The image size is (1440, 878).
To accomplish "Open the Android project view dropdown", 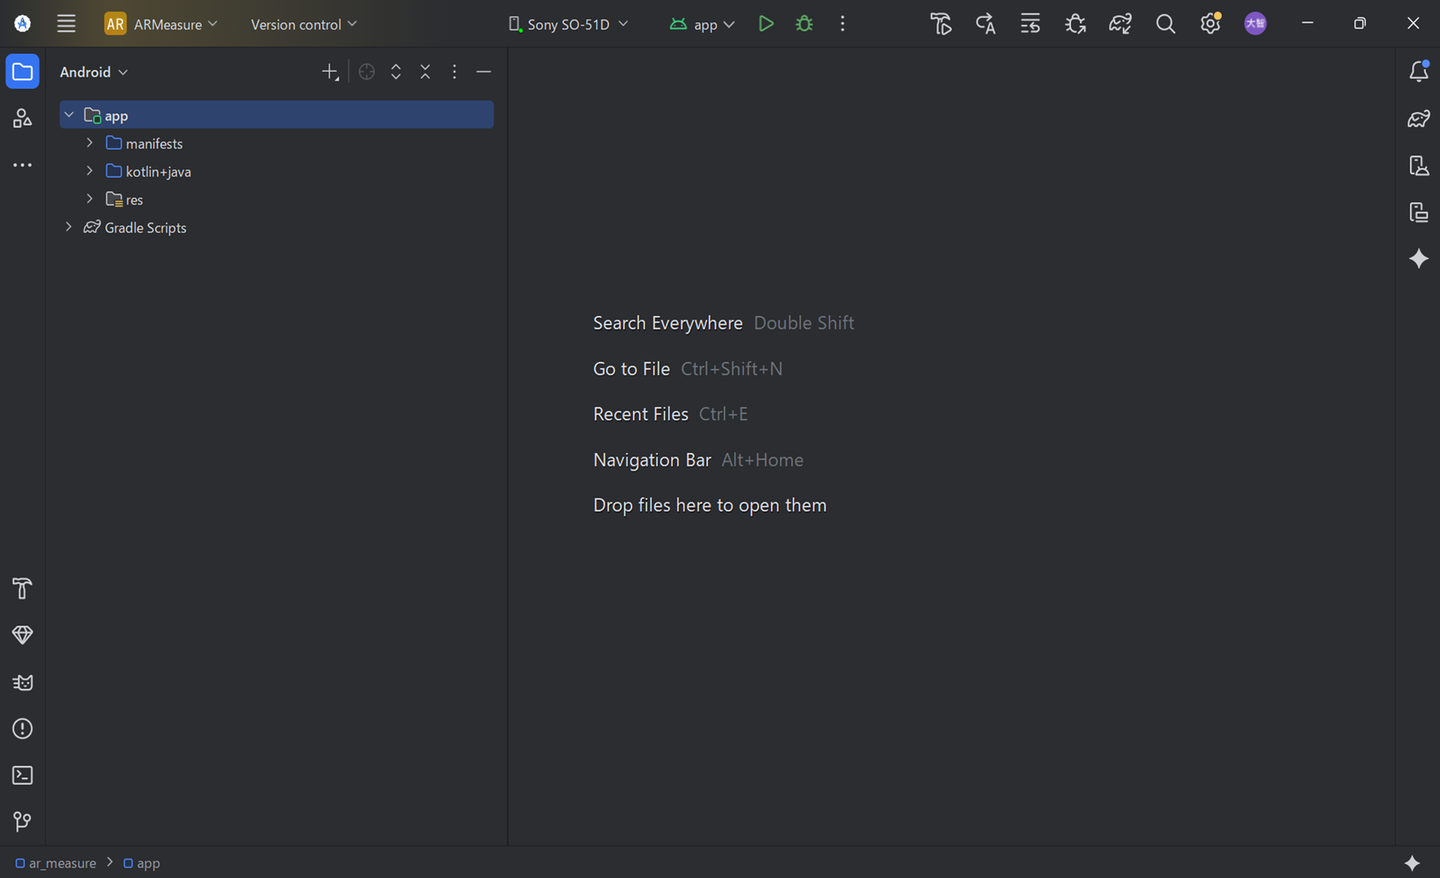I will (x=94, y=72).
